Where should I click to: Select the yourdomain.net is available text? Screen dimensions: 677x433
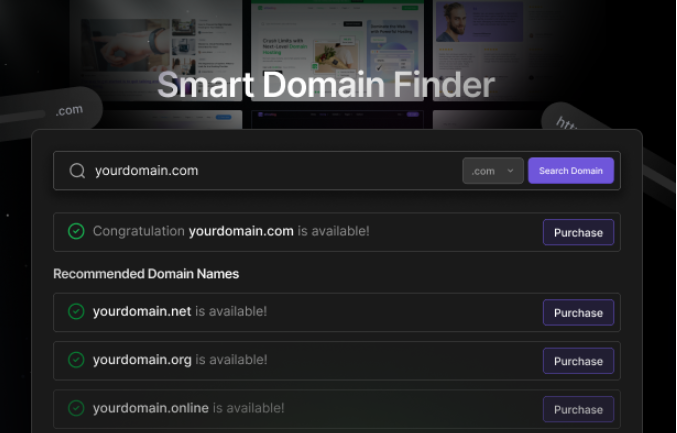coord(180,311)
